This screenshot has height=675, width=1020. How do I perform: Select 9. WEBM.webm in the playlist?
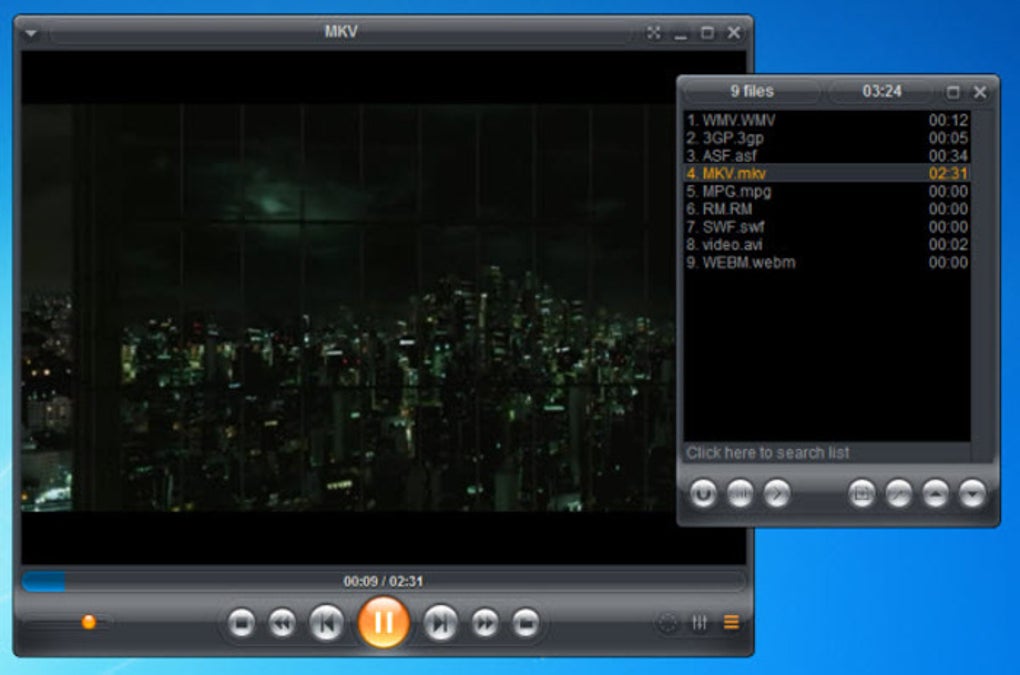tap(827, 262)
